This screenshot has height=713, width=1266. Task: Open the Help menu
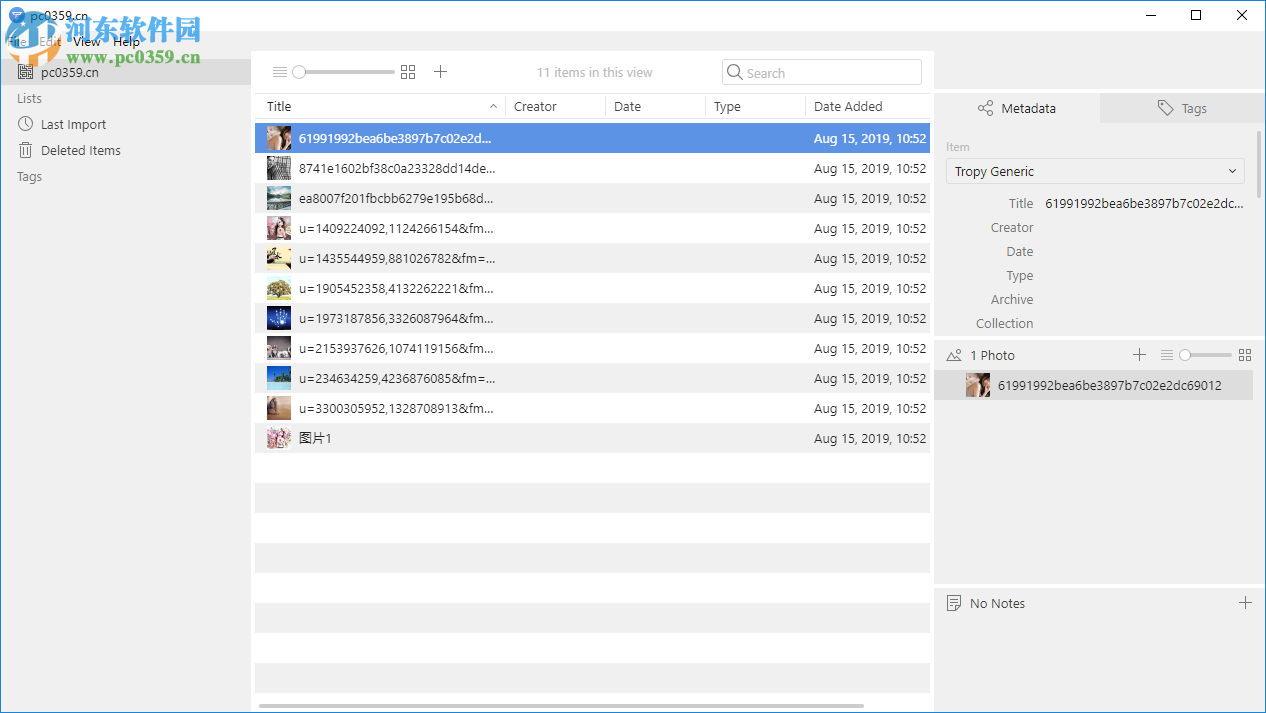127,42
